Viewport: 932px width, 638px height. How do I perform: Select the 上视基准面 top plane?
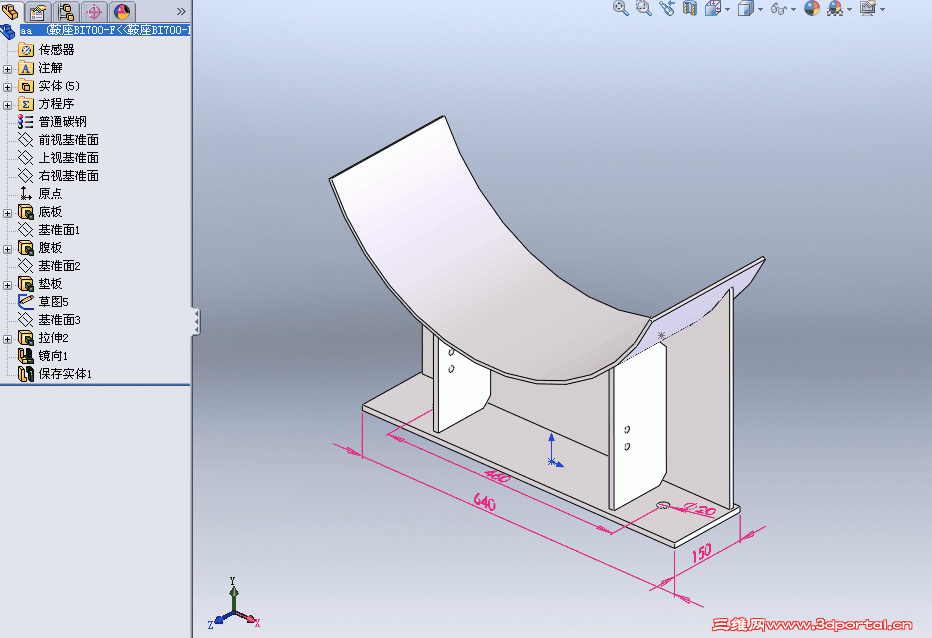pos(68,158)
